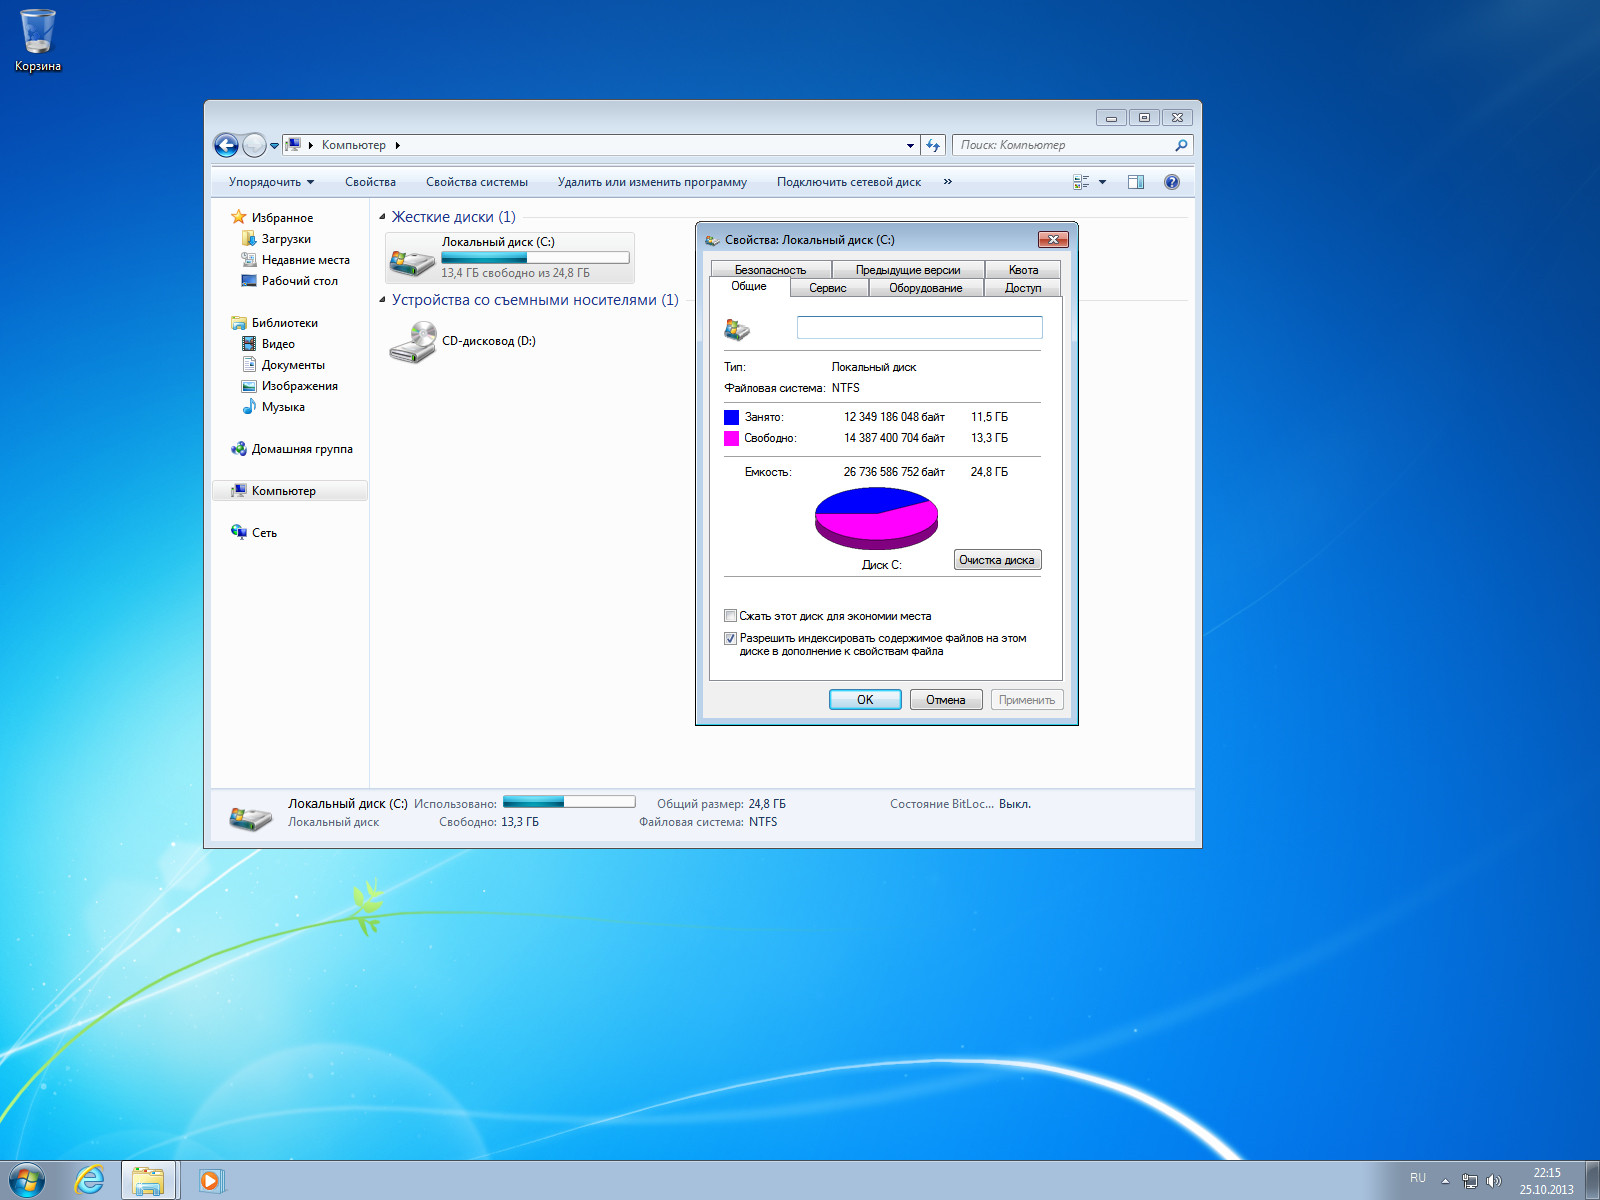Open Internet Explorer from taskbar
The width and height of the screenshot is (1600, 1200).
(89, 1180)
